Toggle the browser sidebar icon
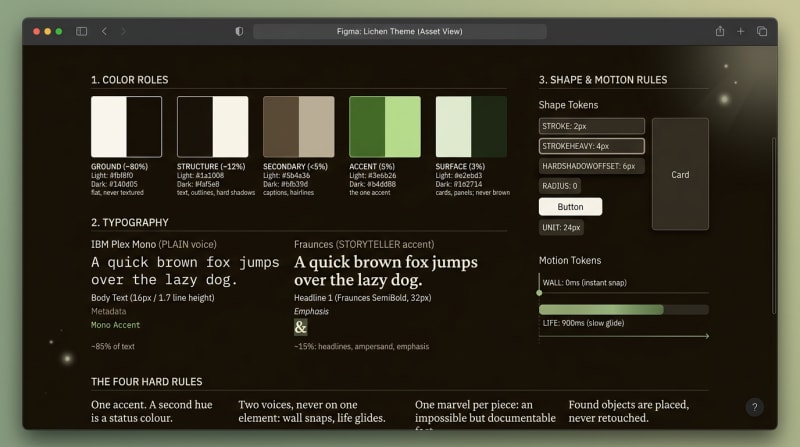 [x=82, y=32]
